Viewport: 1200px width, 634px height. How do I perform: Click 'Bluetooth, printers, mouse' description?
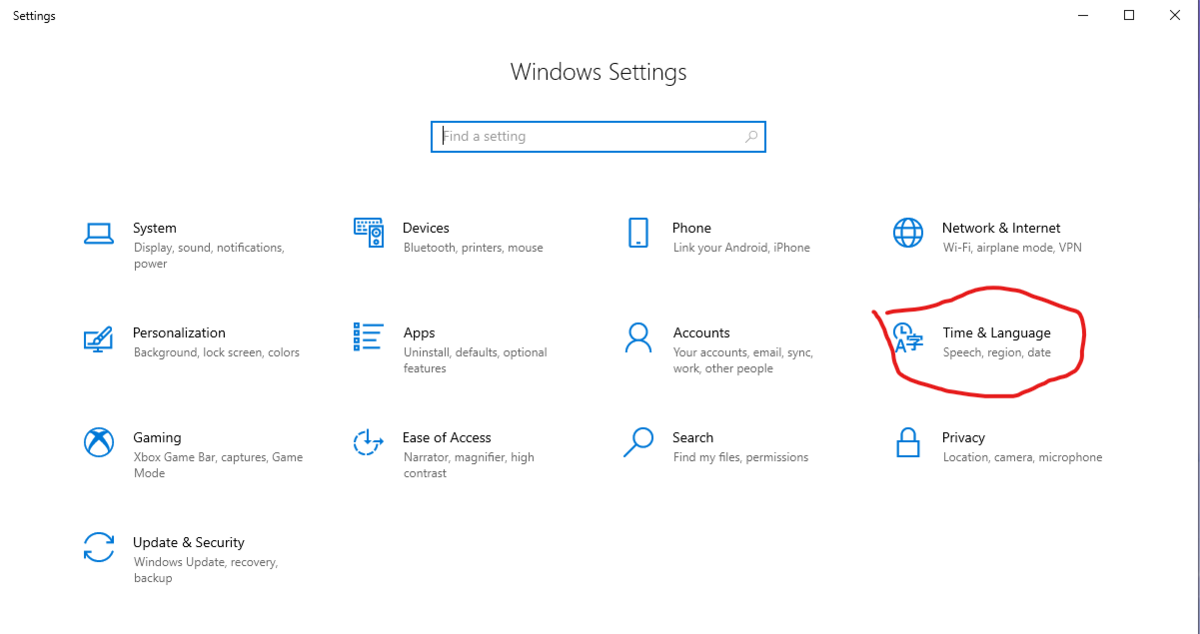[473, 248]
